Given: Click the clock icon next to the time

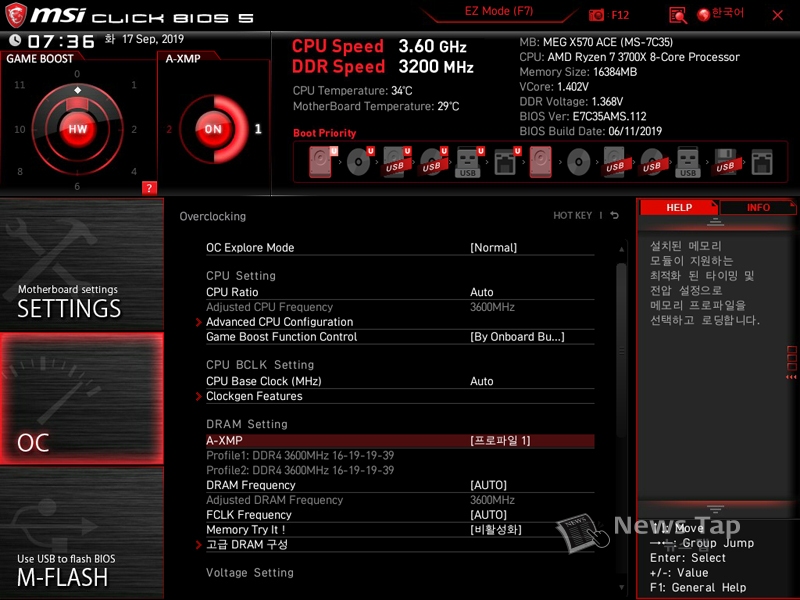Looking at the screenshot, I should pos(14,41).
